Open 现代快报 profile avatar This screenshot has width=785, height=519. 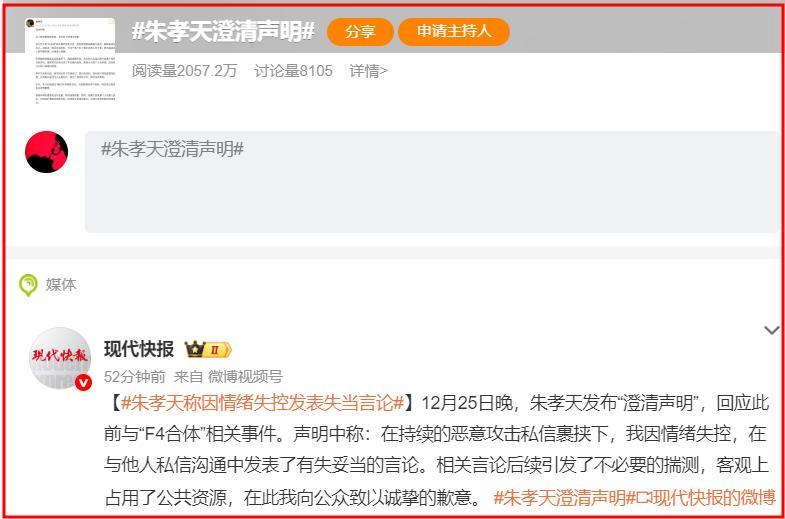click(60, 358)
